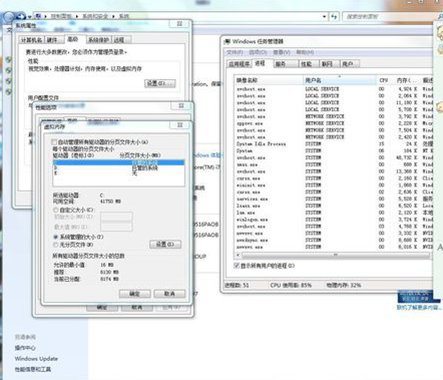Sort processes by CPU column header
The height and width of the screenshot is (380, 443).
(x=384, y=80)
